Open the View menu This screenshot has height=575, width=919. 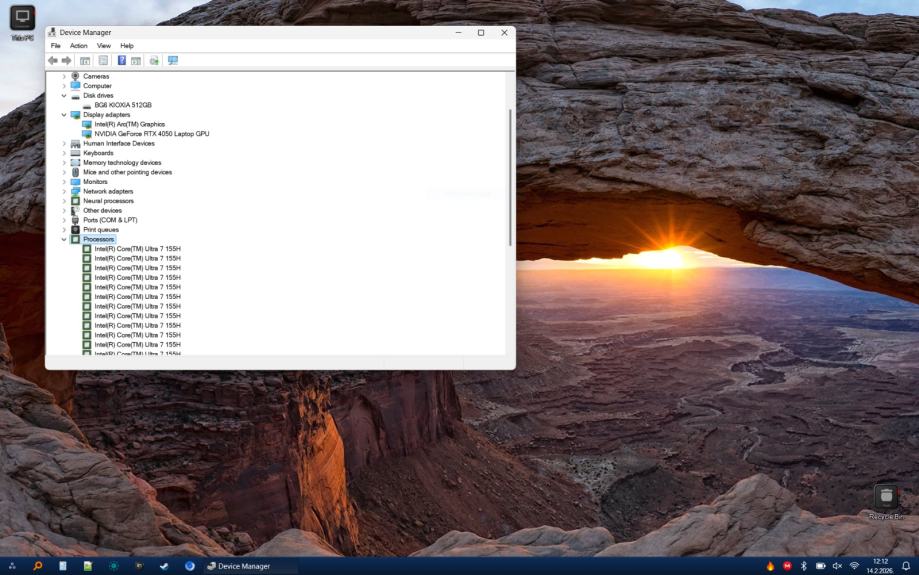tap(104, 46)
